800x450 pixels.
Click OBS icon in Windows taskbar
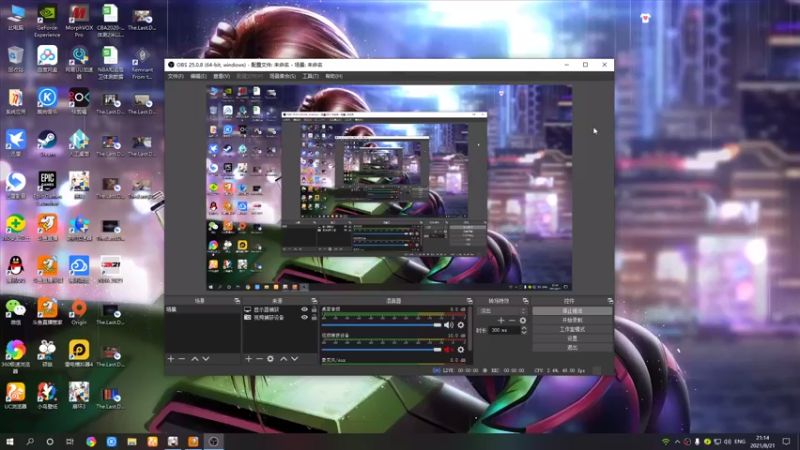(x=213, y=441)
